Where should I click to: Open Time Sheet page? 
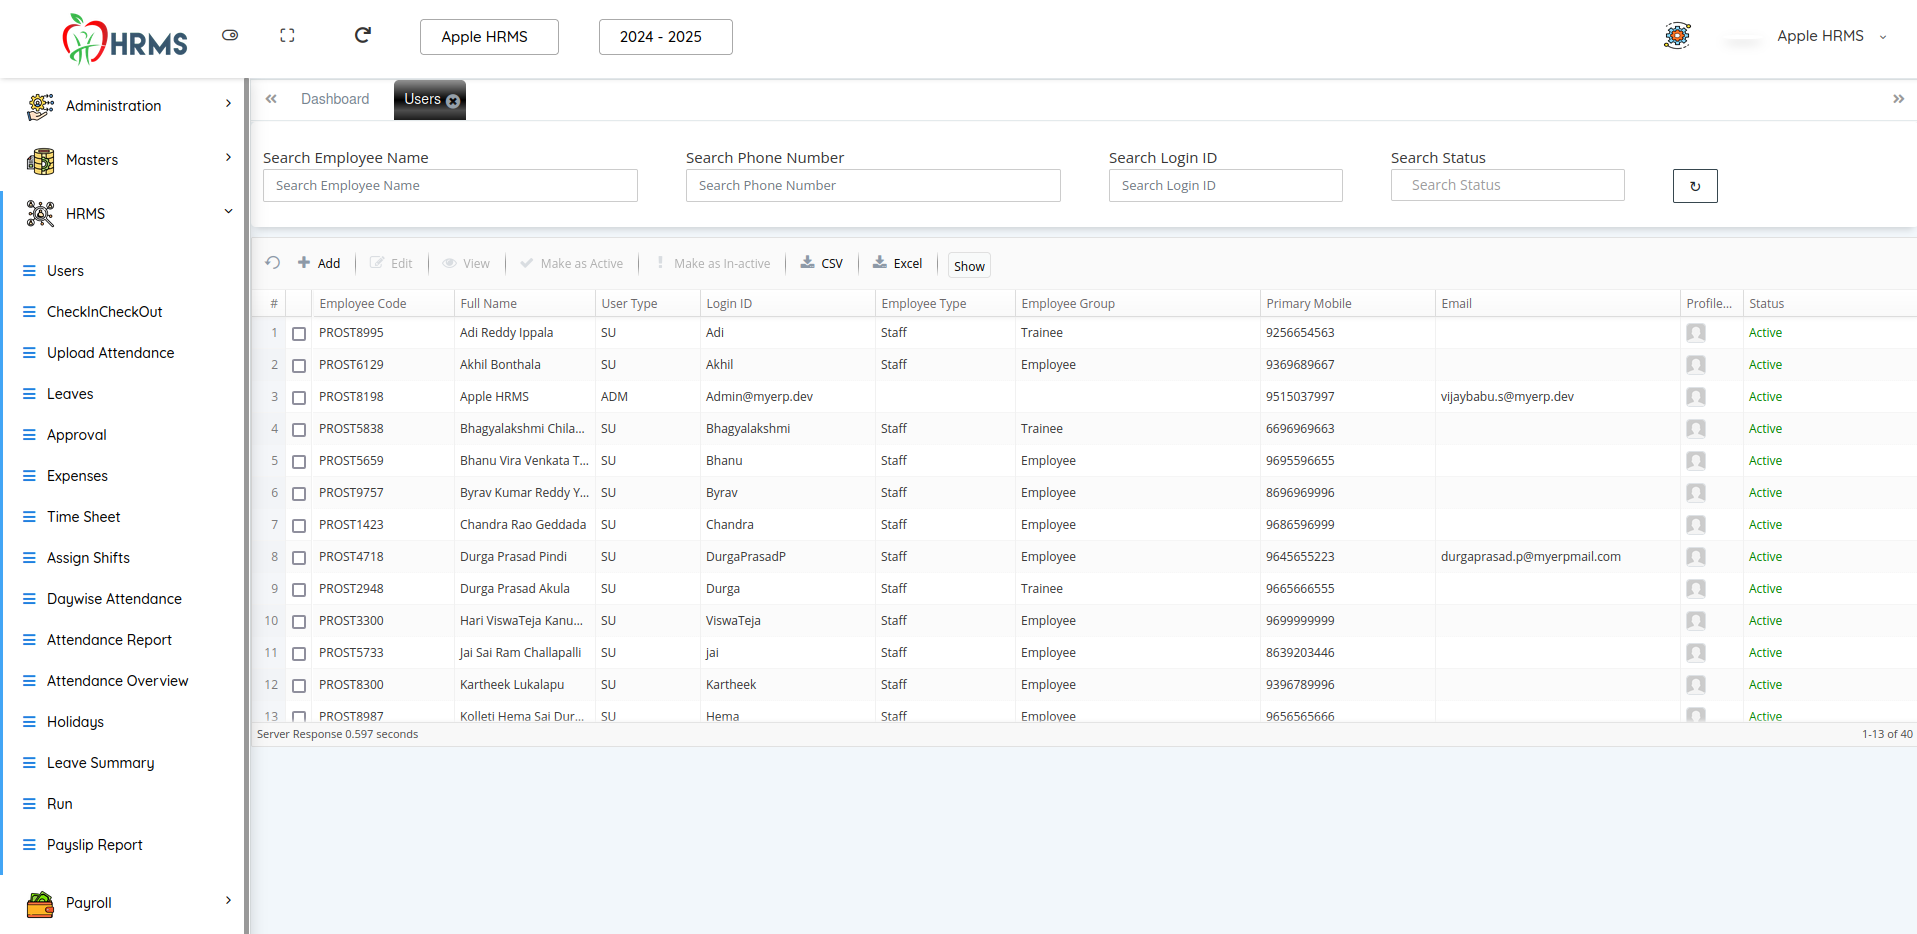(x=83, y=517)
